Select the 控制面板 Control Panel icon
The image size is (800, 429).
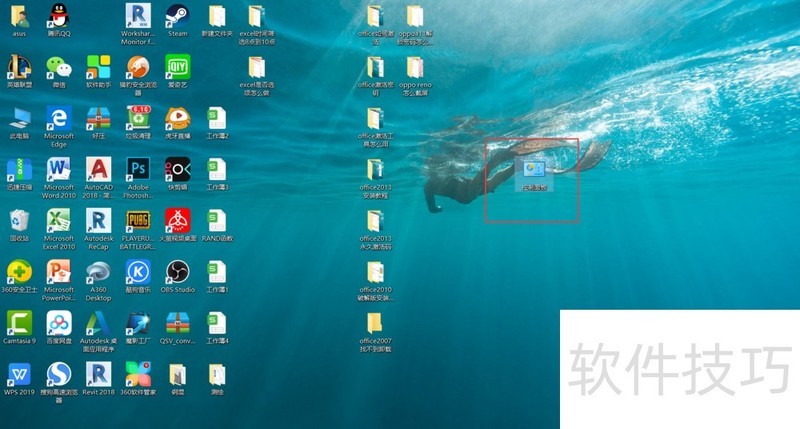coord(534,169)
